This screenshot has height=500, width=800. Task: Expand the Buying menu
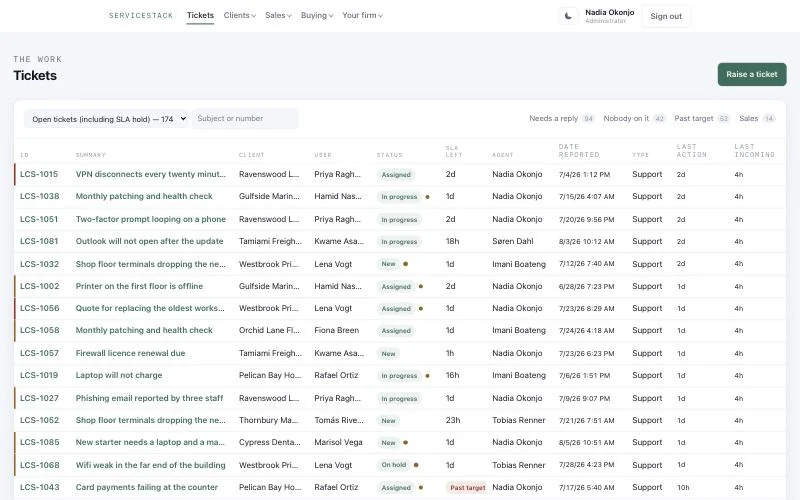[x=317, y=15]
